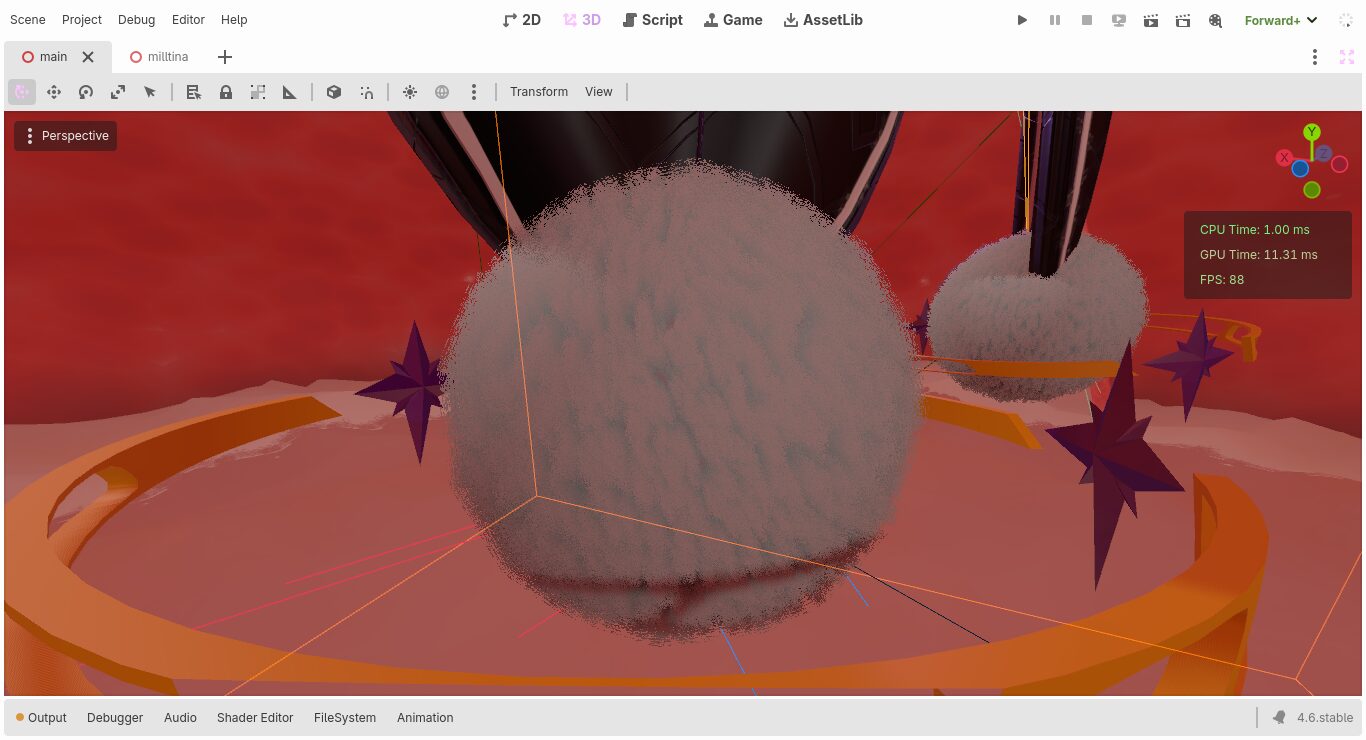Toggle the local space cube icon
This screenshot has width=1366, height=740.
tap(334, 92)
